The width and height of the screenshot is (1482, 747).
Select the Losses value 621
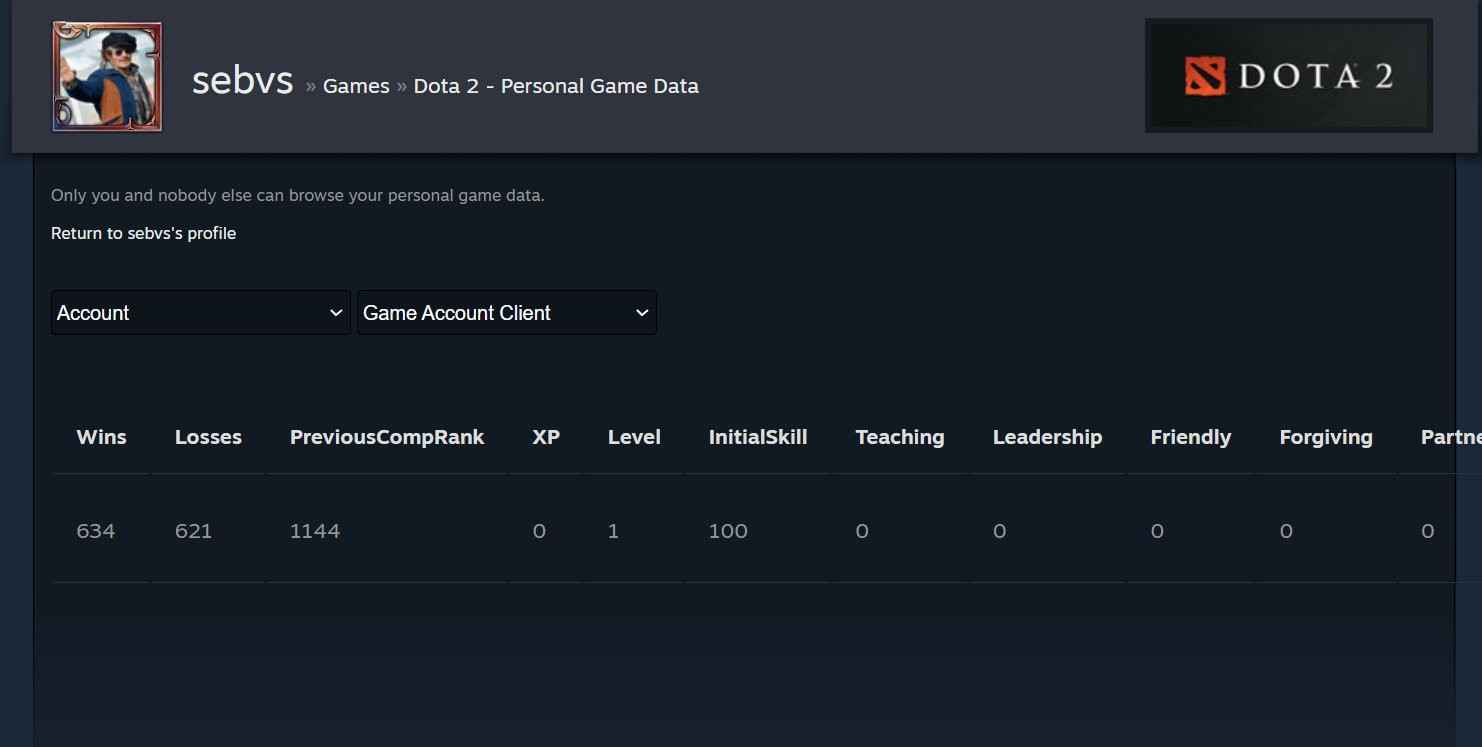click(x=194, y=531)
